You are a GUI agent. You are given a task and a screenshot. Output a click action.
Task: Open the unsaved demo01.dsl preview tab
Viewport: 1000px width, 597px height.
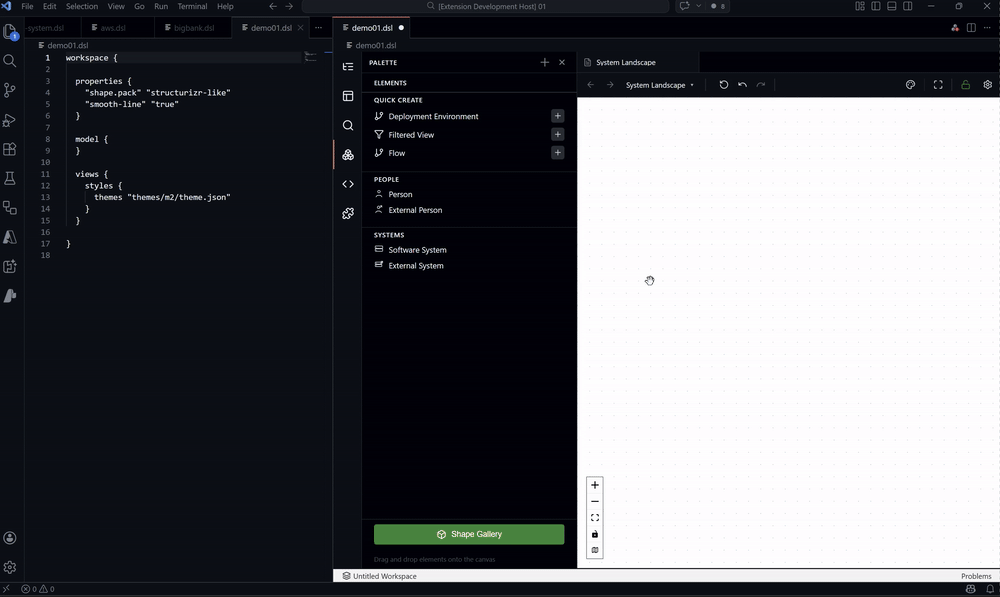coord(372,27)
